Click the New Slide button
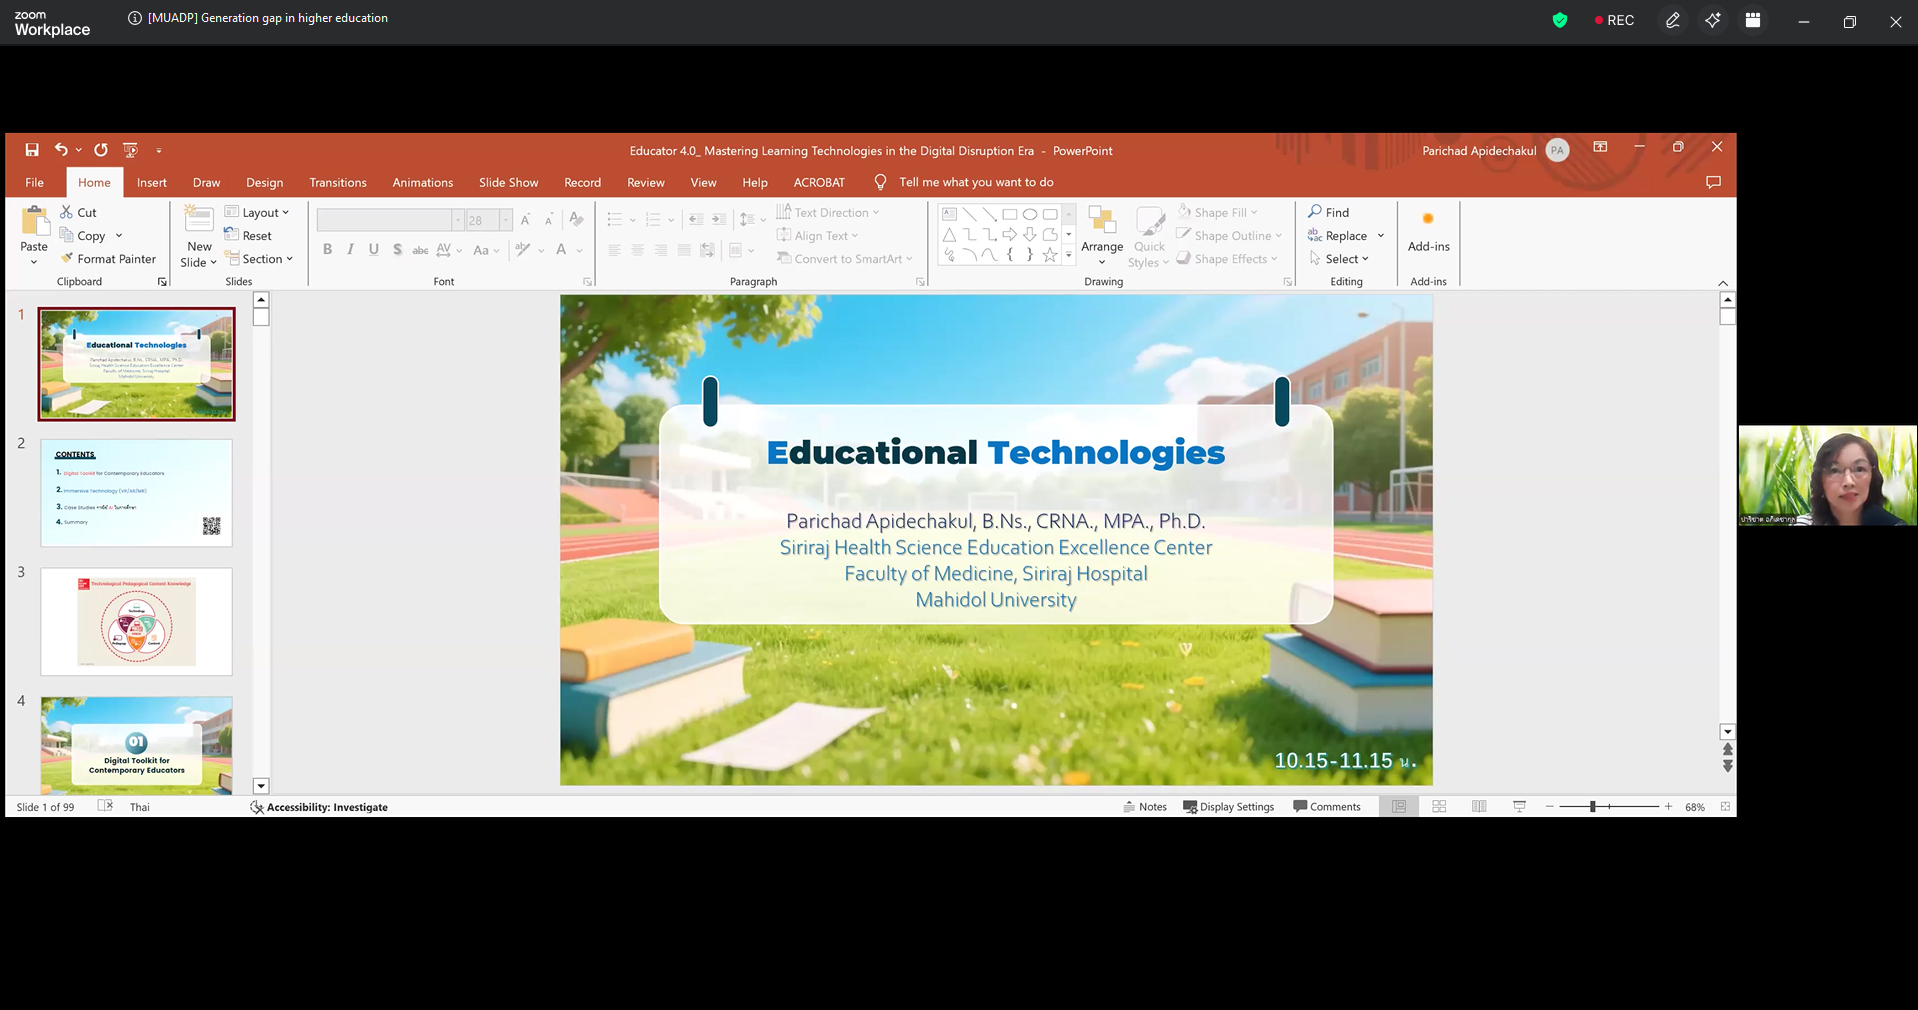Screen dimensions: 1918x1010 (198, 238)
